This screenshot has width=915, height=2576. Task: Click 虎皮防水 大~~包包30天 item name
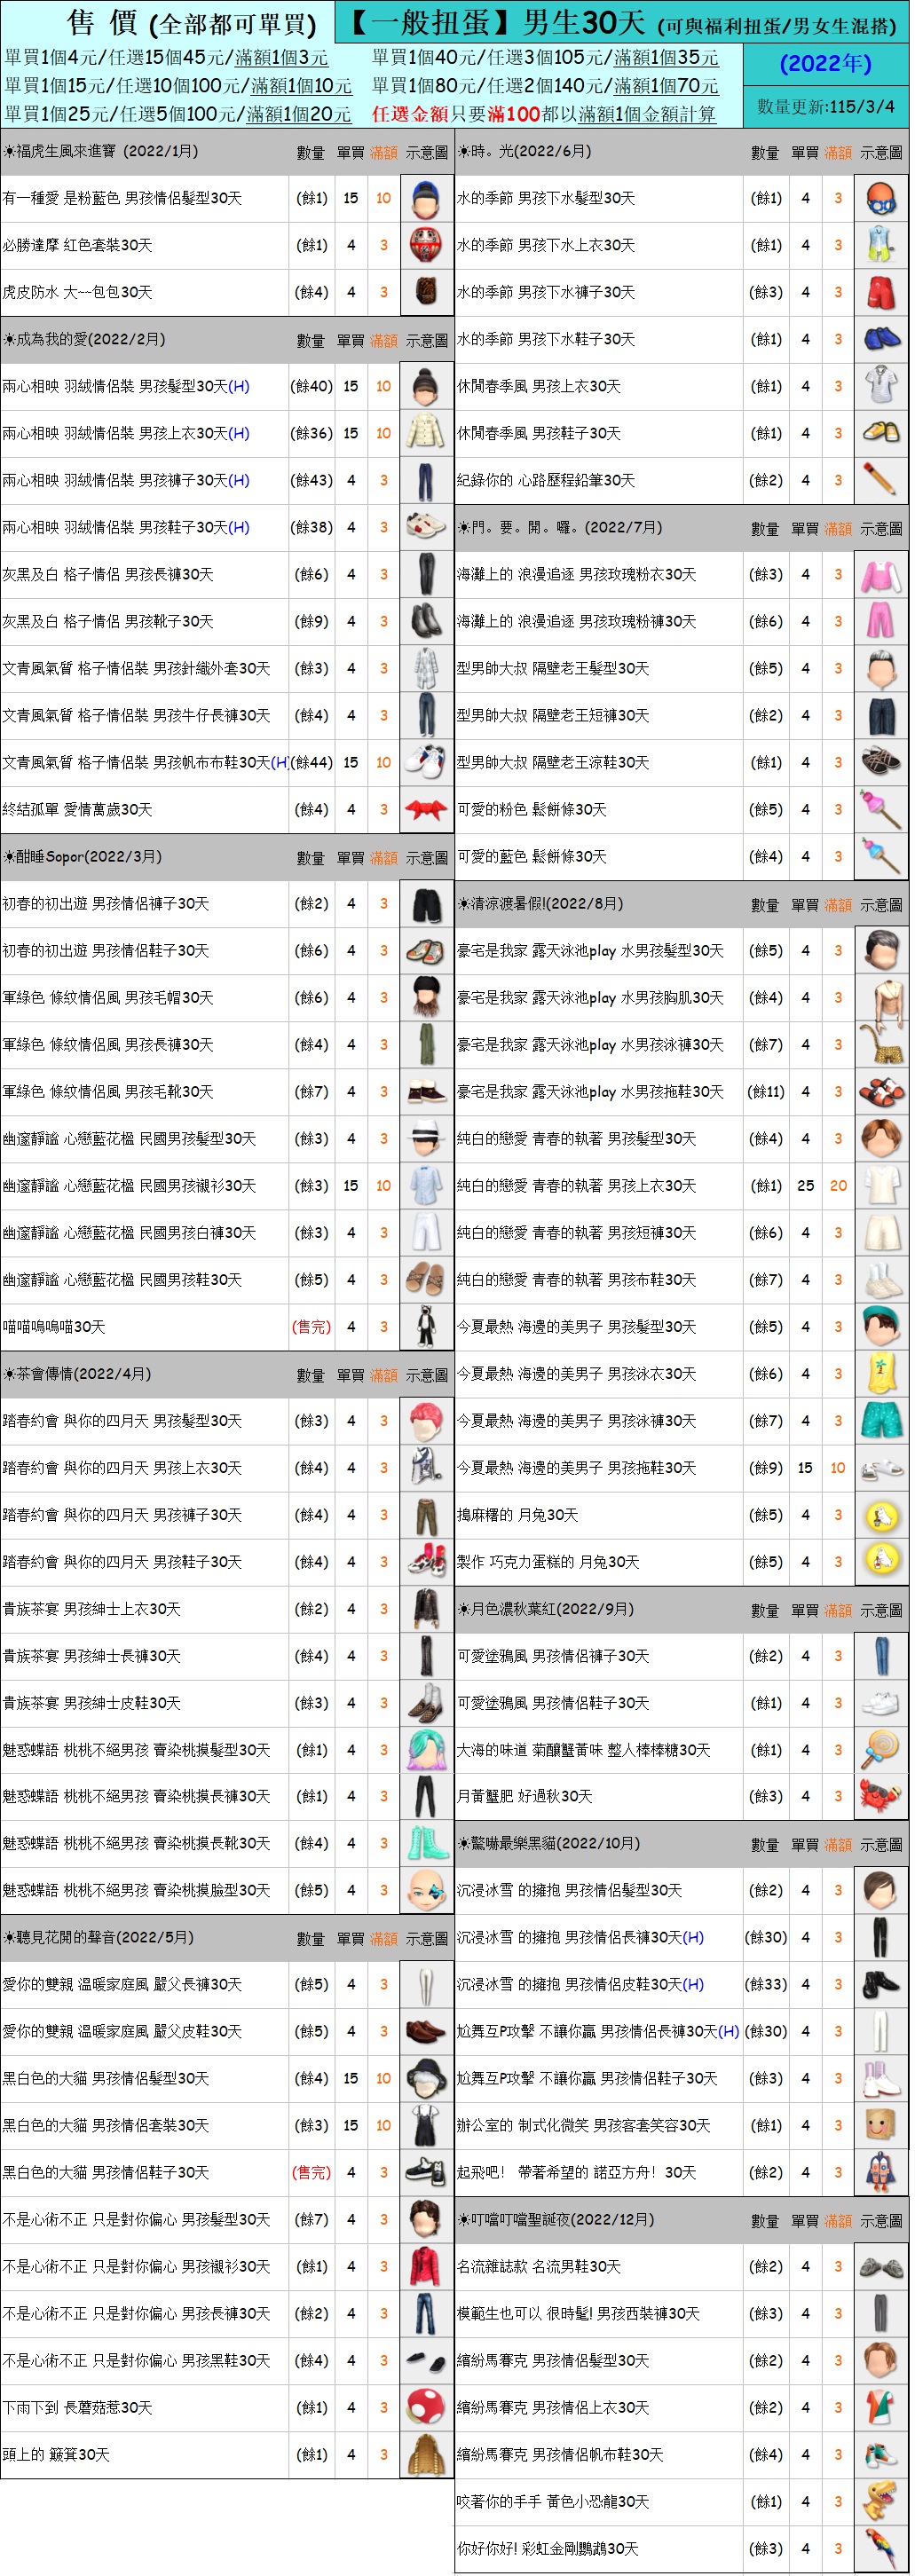(x=77, y=292)
